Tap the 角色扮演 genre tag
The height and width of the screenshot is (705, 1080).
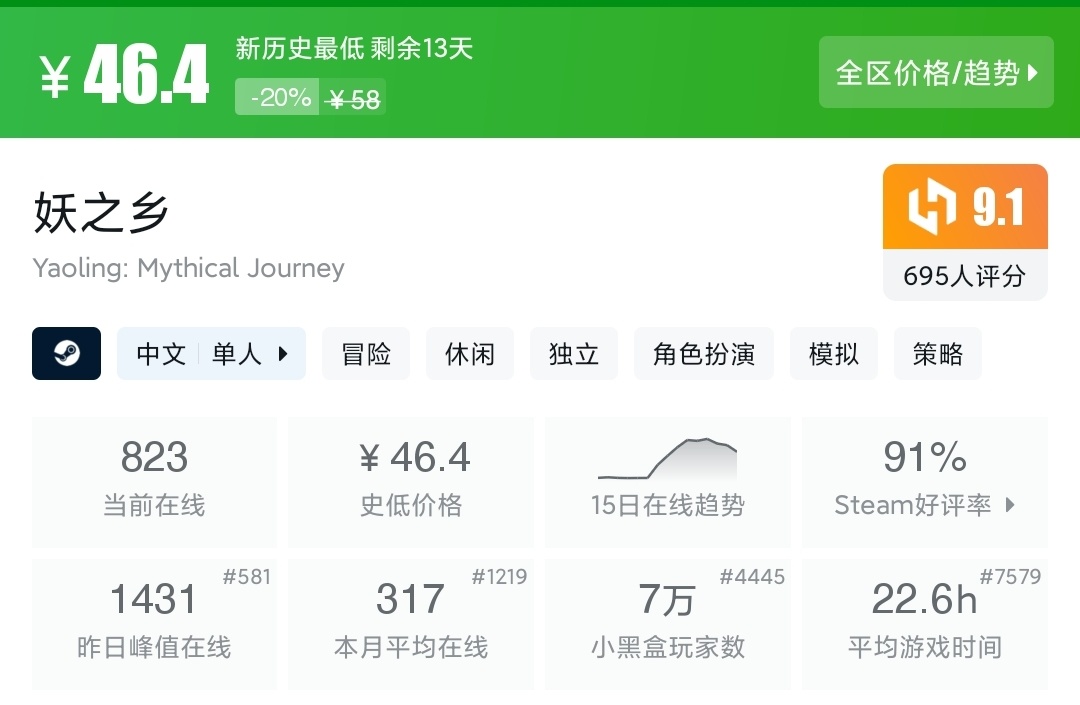(x=704, y=353)
